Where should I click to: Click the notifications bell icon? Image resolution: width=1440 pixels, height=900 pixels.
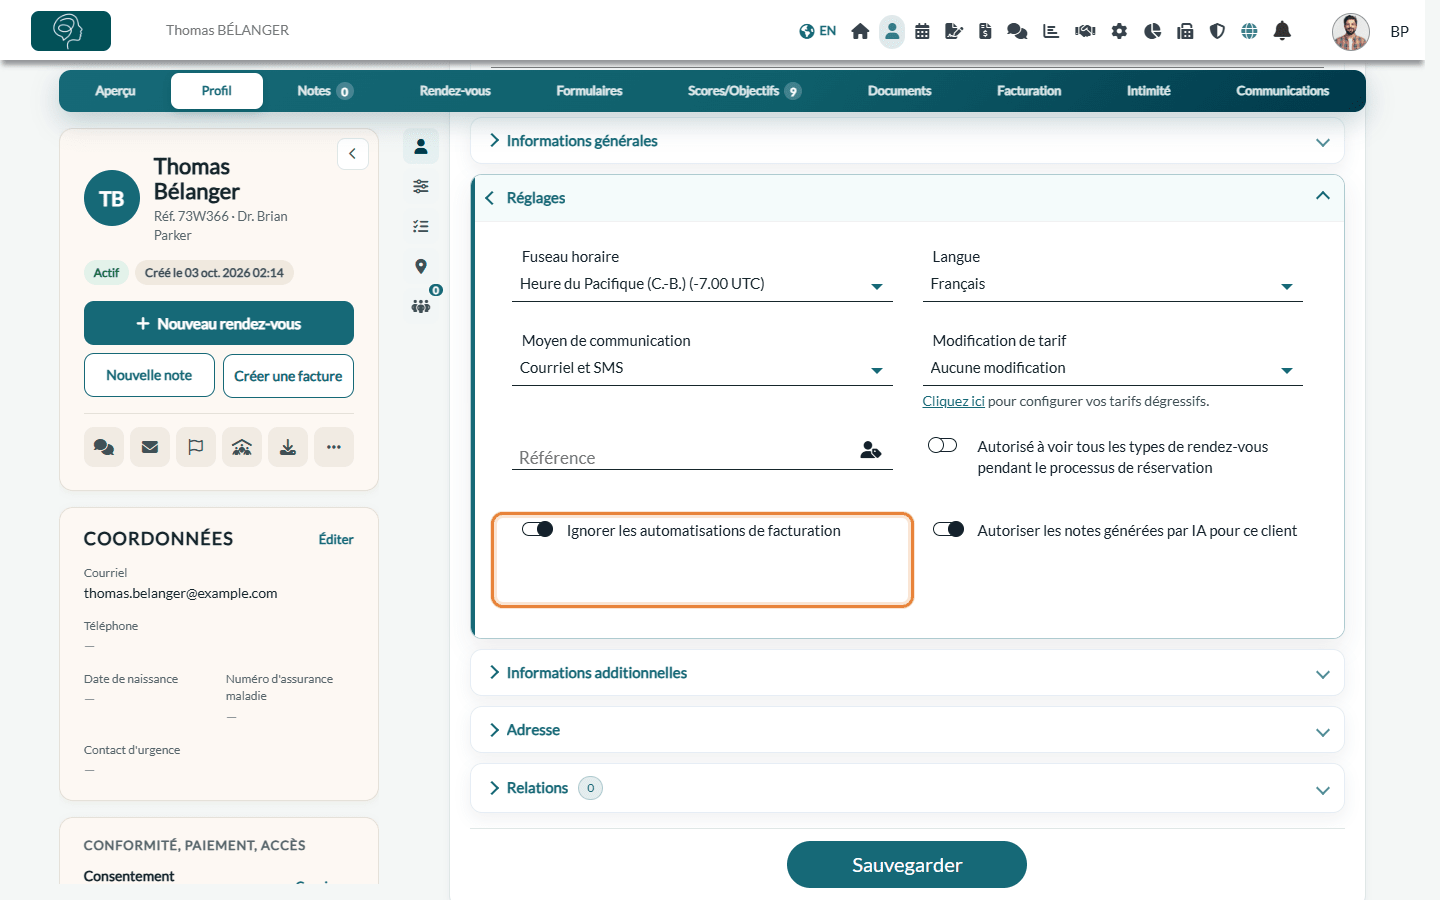1282,31
